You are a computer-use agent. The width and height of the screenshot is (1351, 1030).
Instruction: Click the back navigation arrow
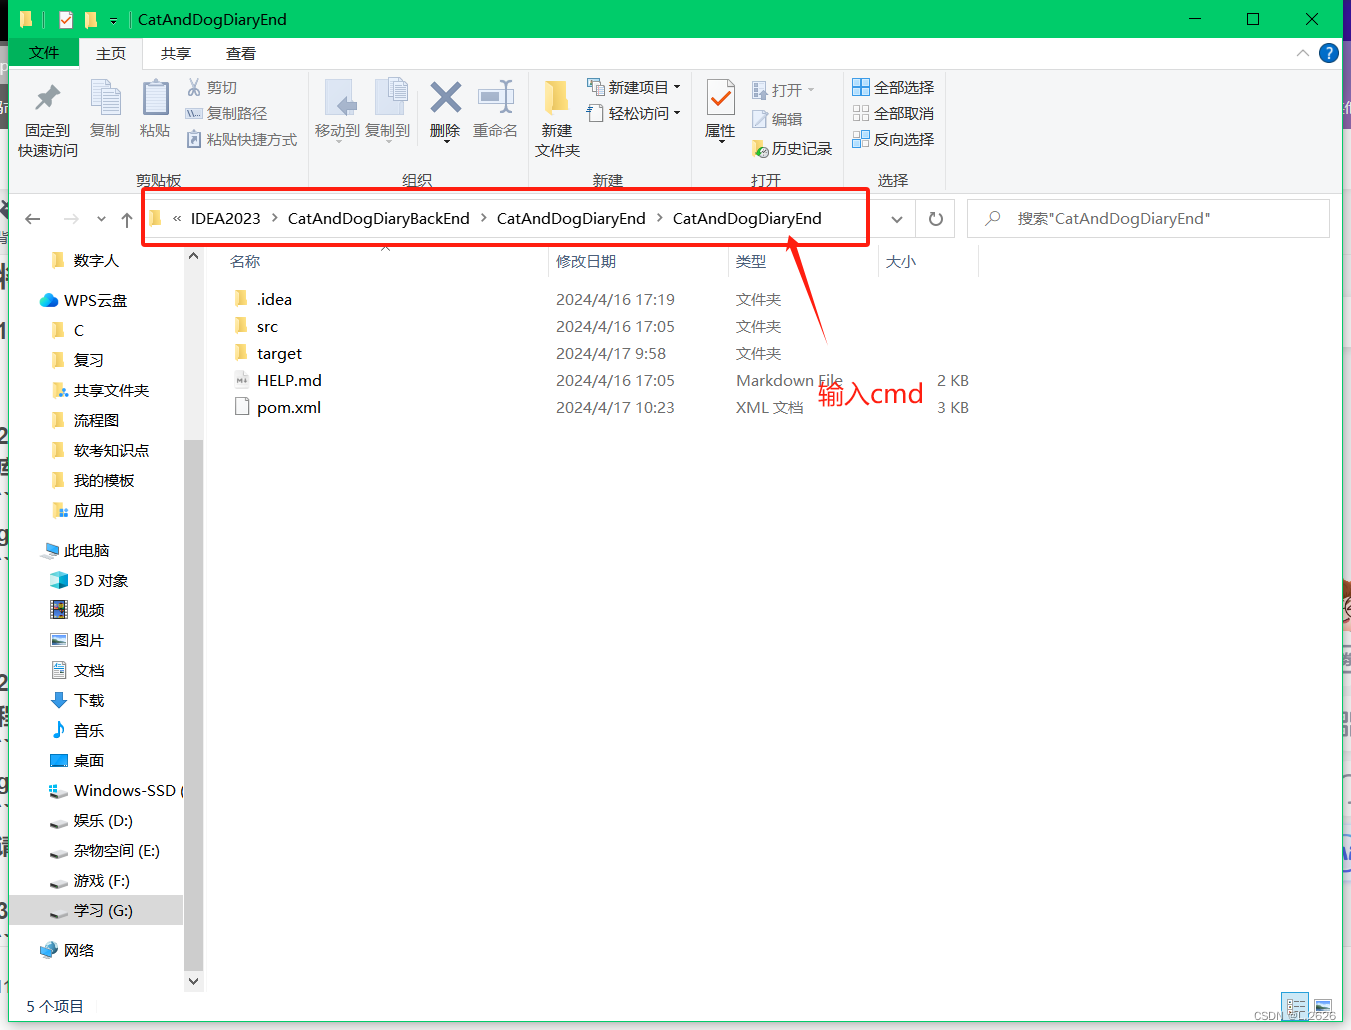[33, 218]
